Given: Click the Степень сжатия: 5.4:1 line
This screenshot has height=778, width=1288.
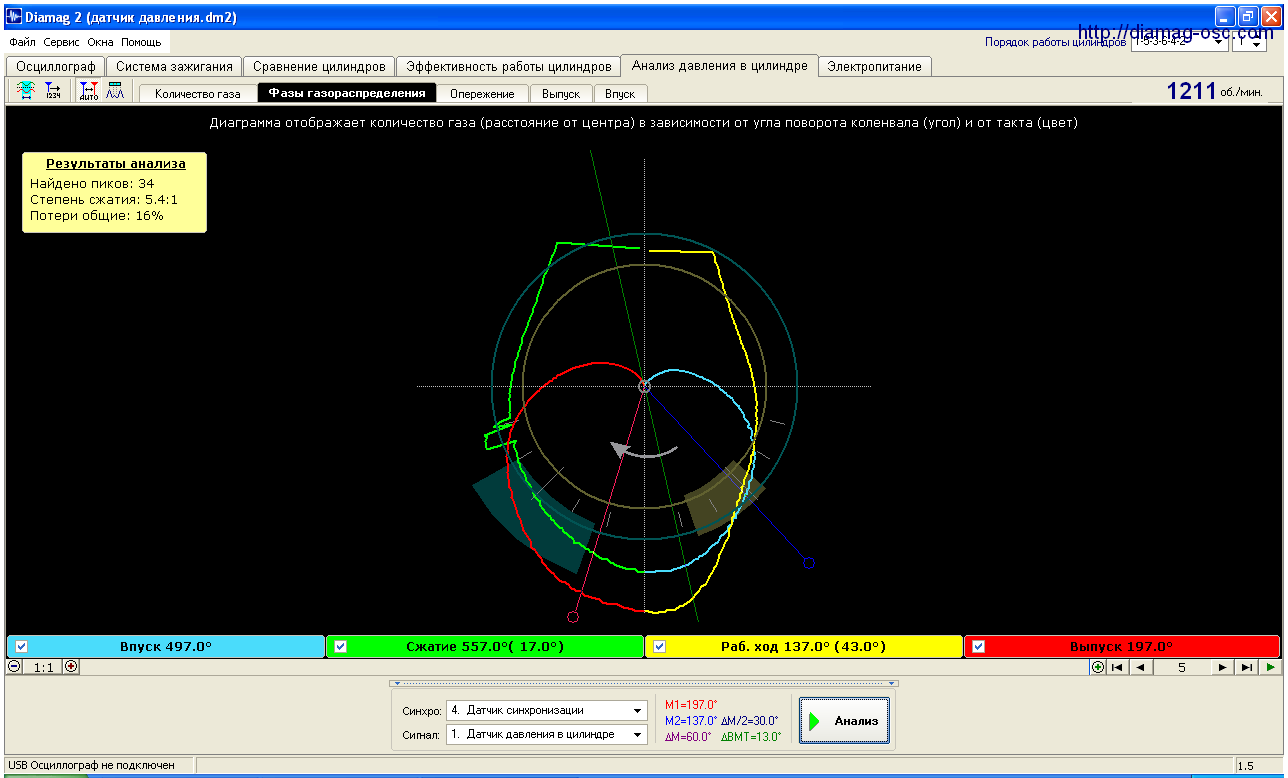Looking at the screenshot, I should coord(104,199).
